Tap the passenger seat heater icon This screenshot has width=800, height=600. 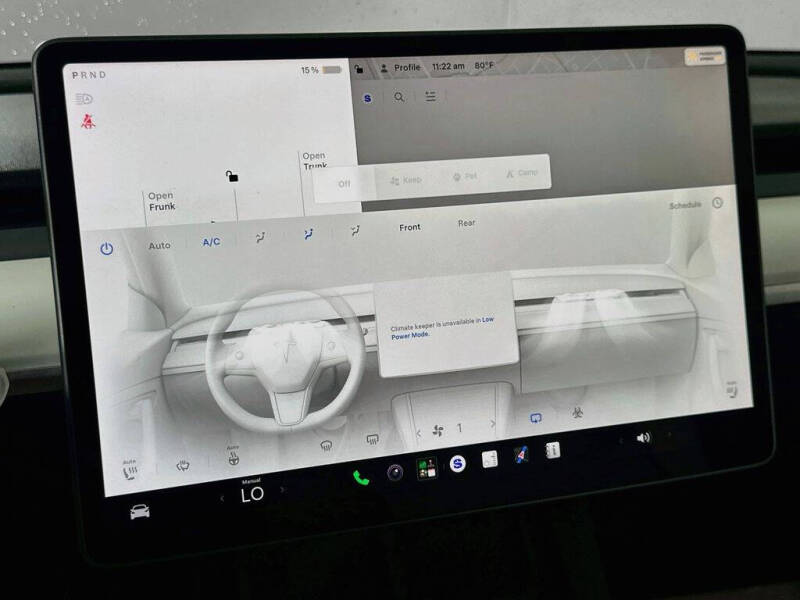tap(731, 390)
